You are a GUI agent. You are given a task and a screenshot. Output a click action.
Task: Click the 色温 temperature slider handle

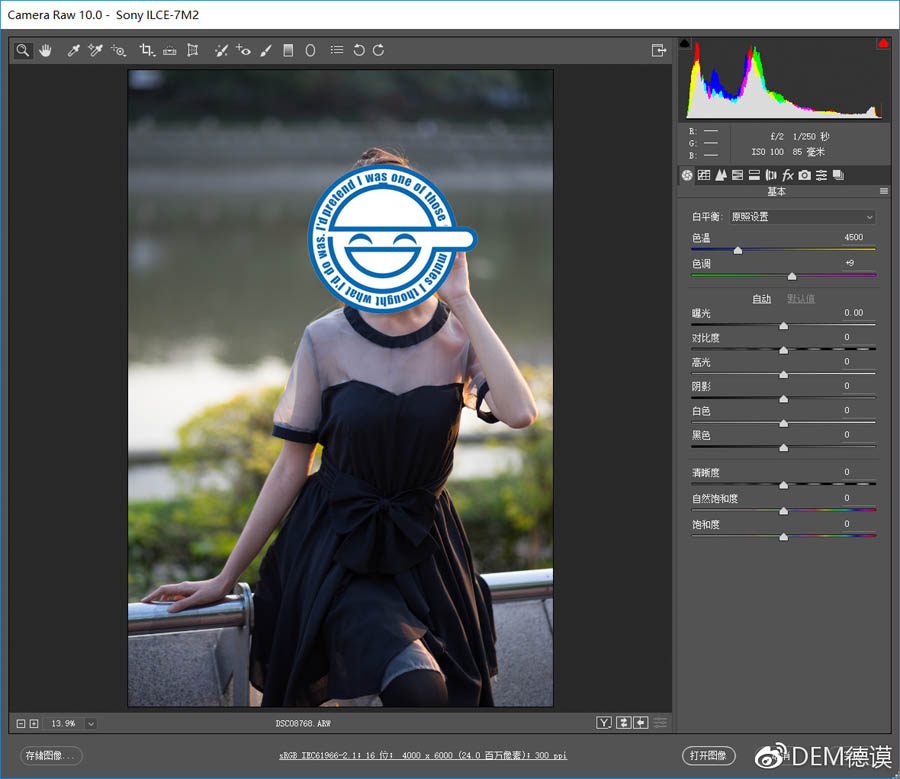click(x=738, y=250)
